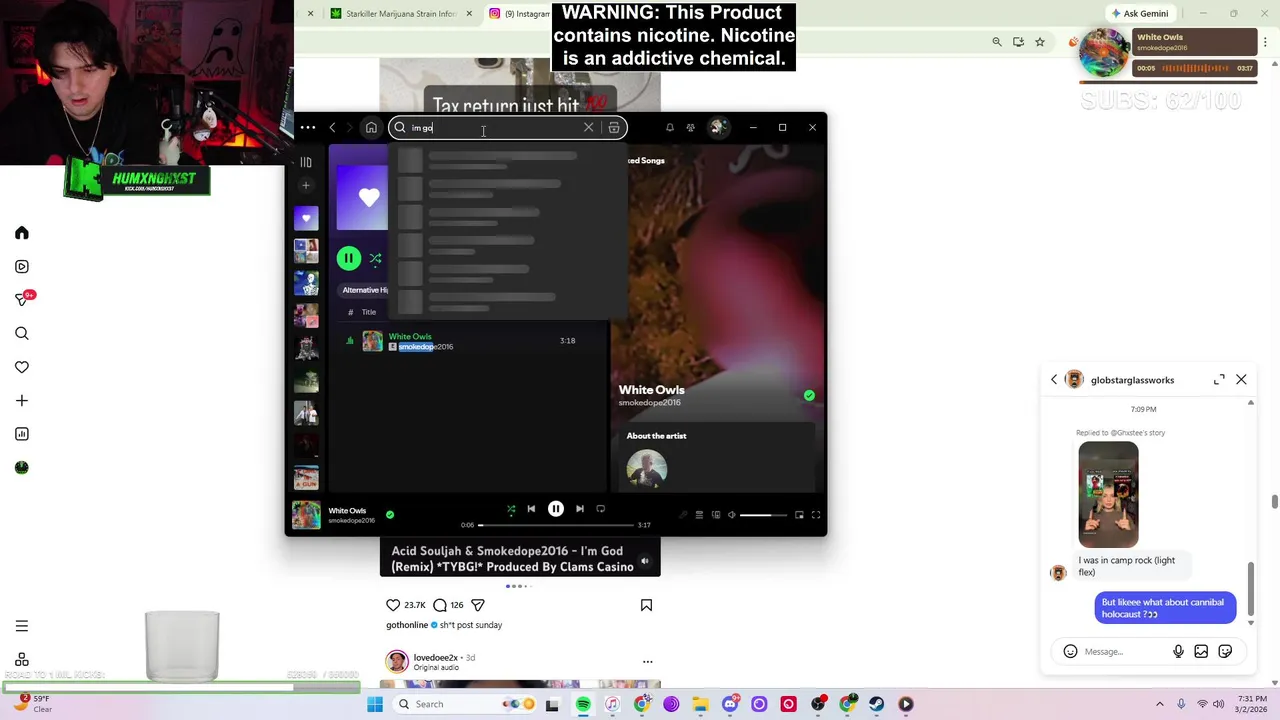Screen dimensions: 1280x720
Task: Select the White Owls track row
Action: [470, 341]
